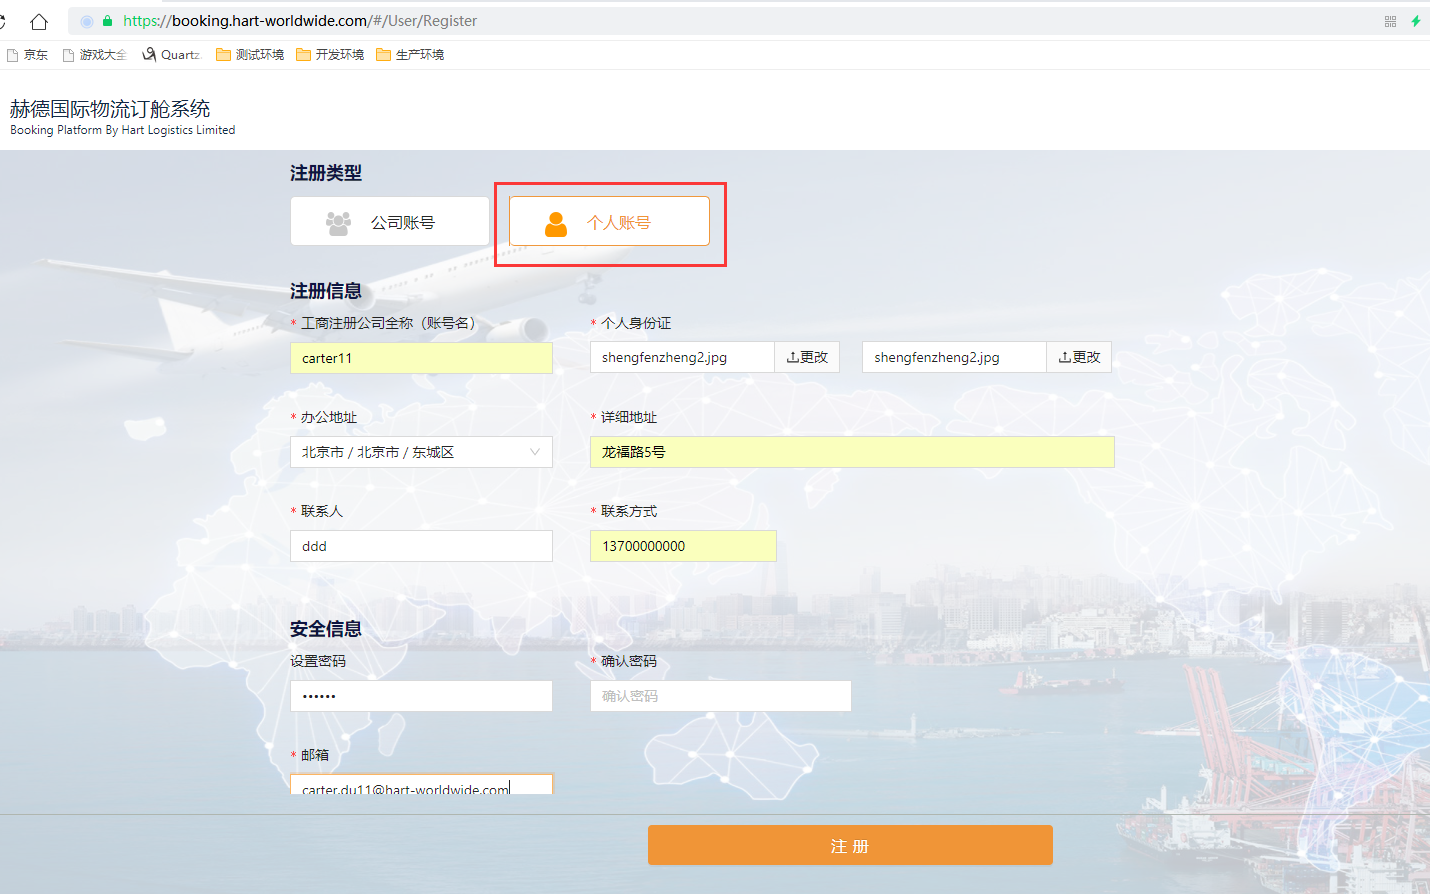Click the 联系方式 phone number field
This screenshot has width=1430, height=894.
pyautogui.click(x=683, y=546)
